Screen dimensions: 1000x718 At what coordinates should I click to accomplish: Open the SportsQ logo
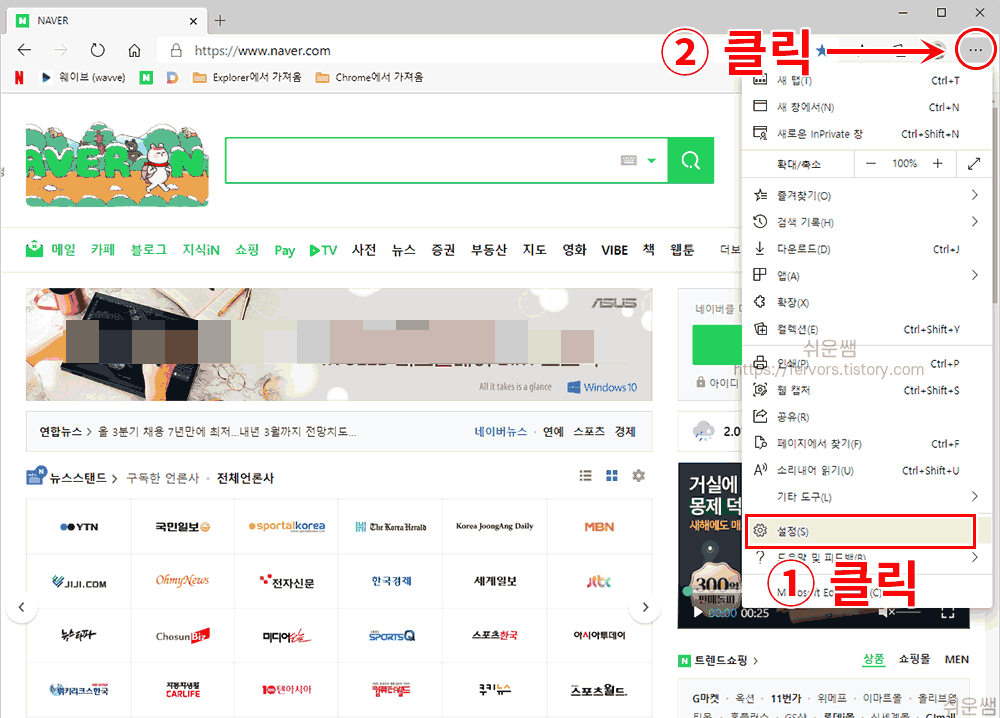pos(392,636)
